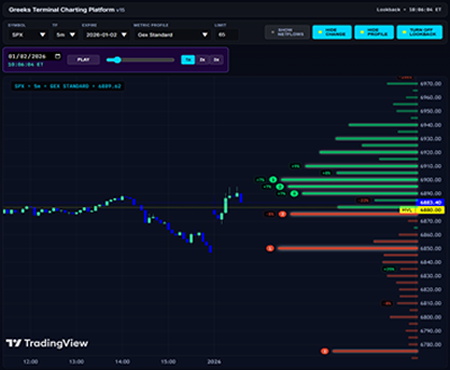Click the red percent tag at 6810

pyautogui.click(x=387, y=303)
